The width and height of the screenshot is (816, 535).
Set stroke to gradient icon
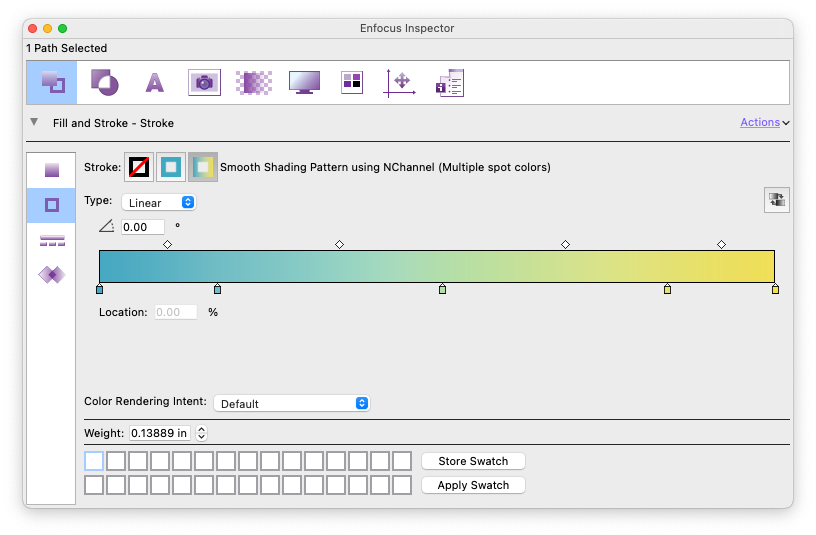(202, 167)
